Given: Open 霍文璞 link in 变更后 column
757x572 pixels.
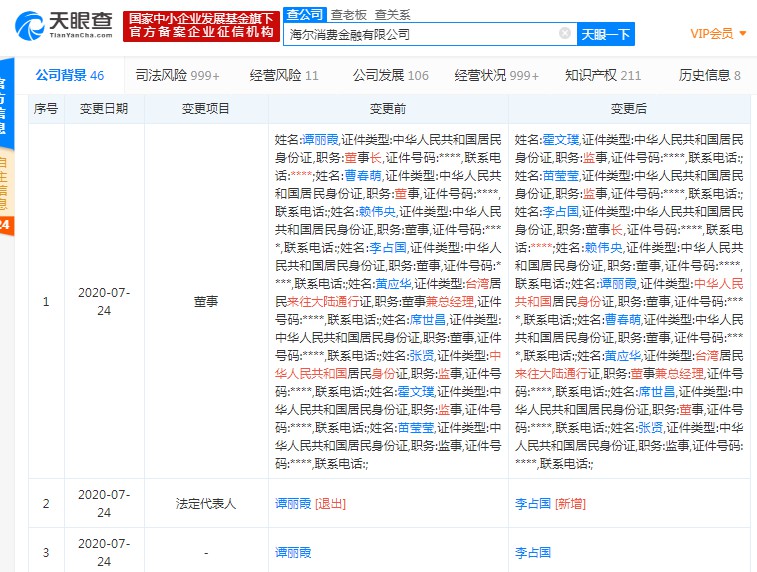Looking at the screenshot, I should [x=561, y=140].
